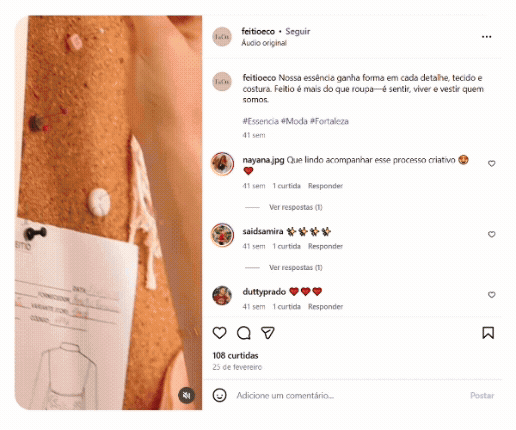This screenshot has width=516, height=430.
Task: Like duttyprado's comment
Action: coord(491,295)
